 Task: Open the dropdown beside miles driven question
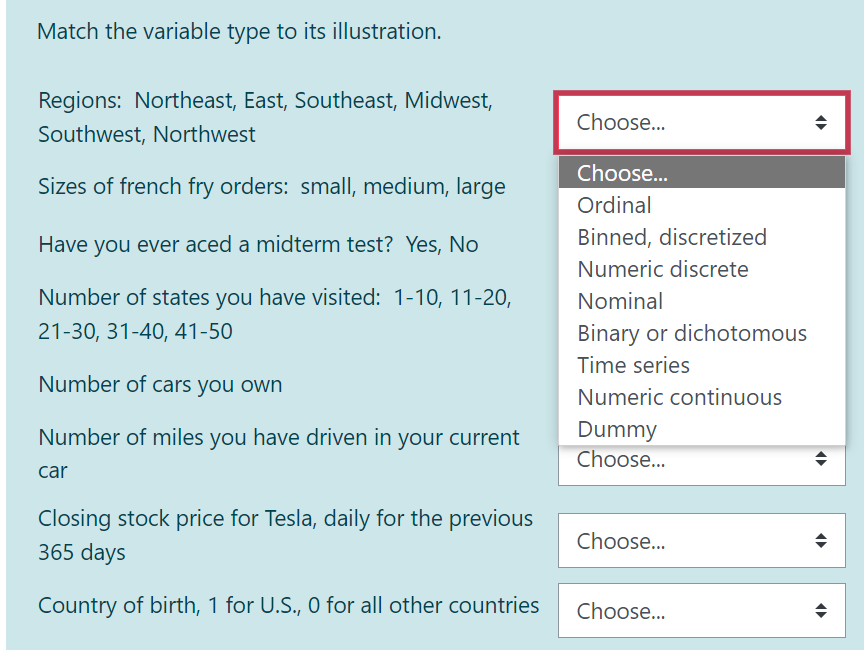[x=700, y=459]
